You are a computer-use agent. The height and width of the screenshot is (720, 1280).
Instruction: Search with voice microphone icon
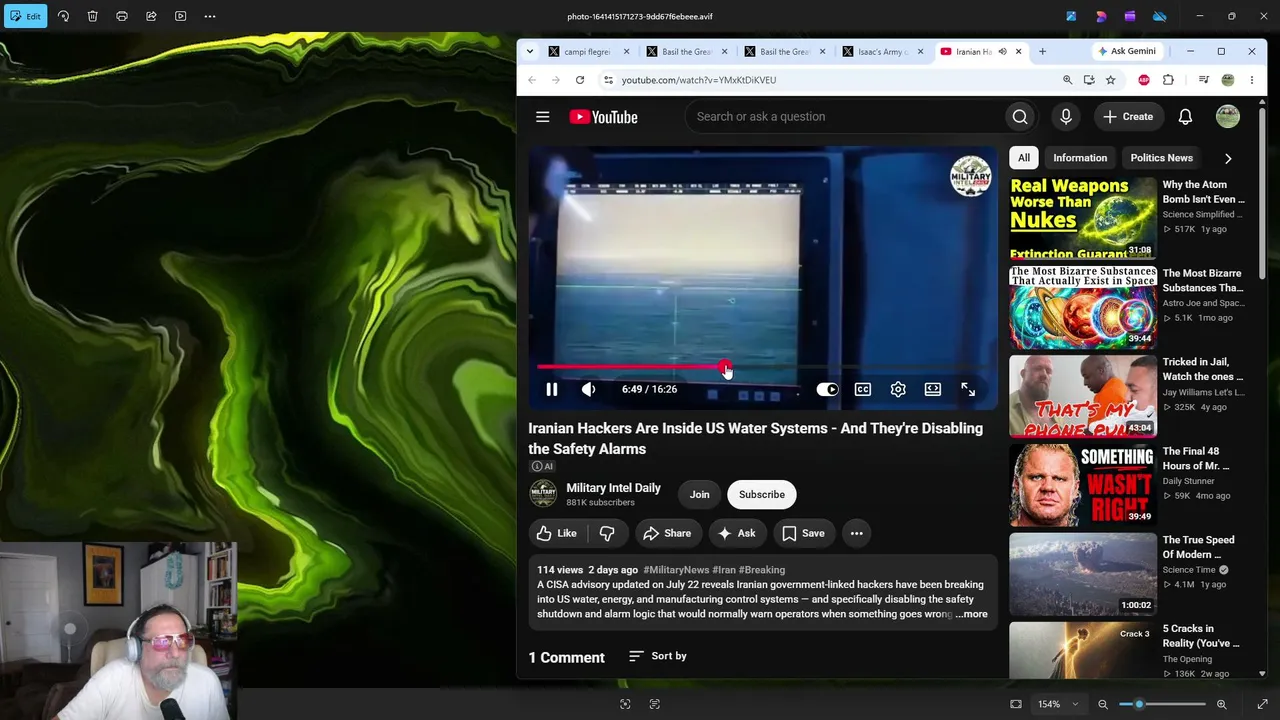(1066, 117)
